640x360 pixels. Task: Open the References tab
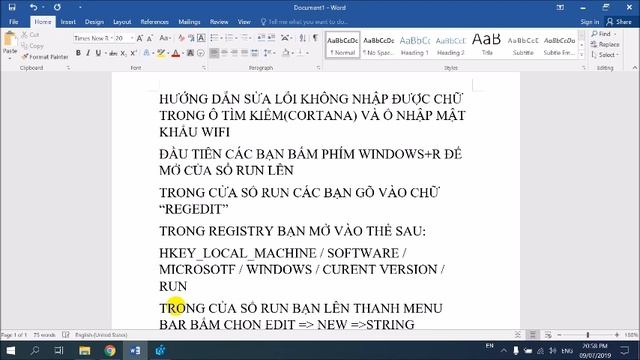154,22
